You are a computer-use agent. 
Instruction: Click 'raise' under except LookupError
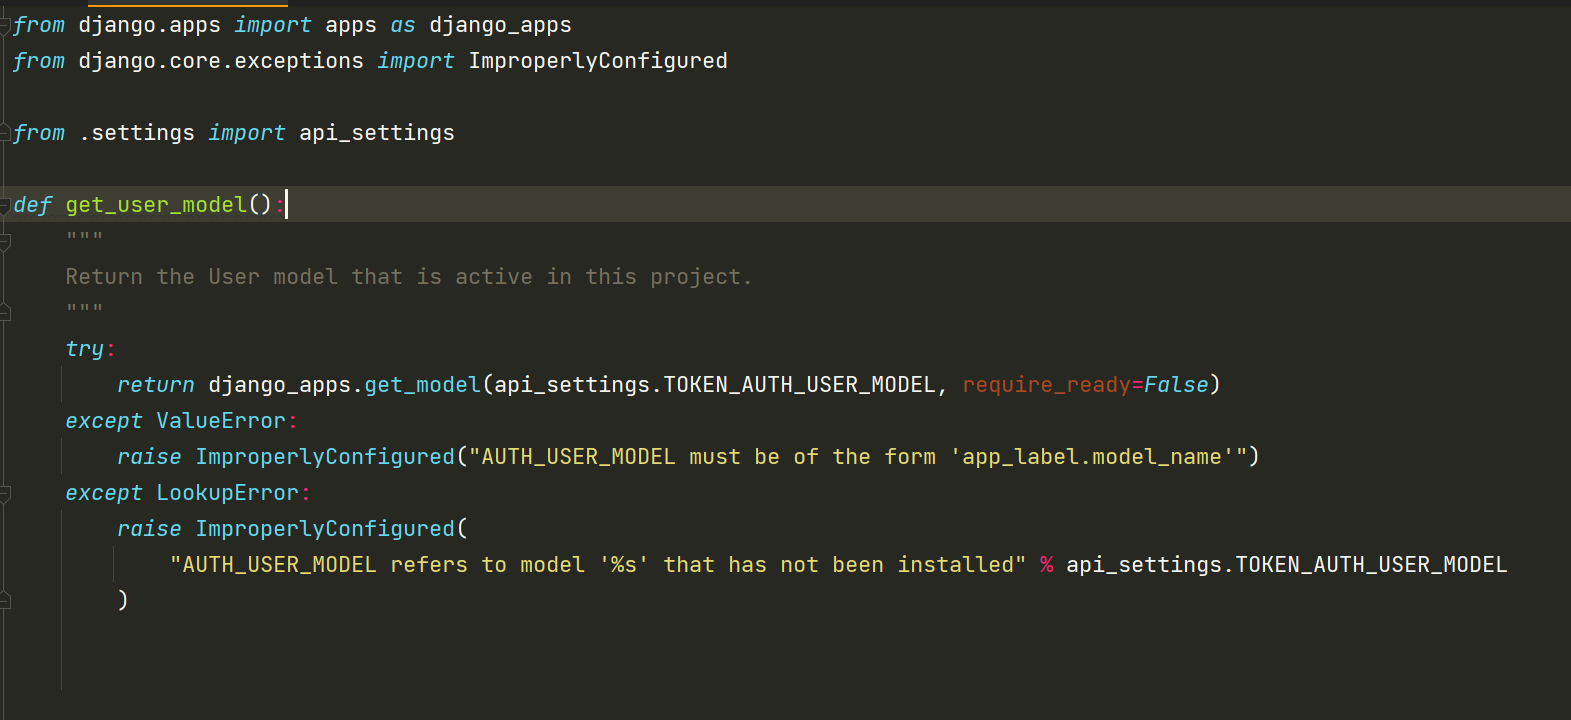click(149, 529)
